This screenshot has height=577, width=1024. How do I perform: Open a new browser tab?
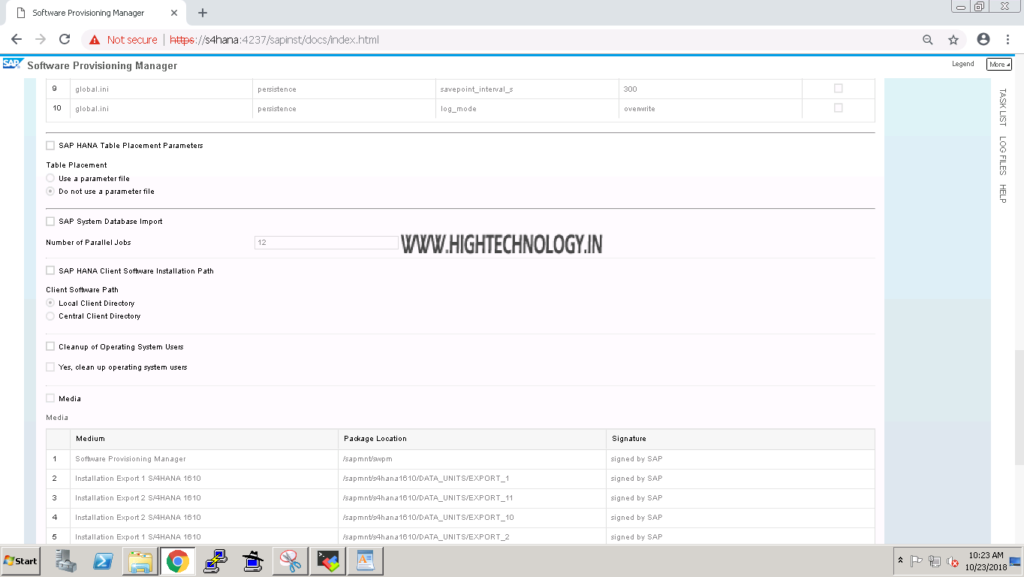tap(202, 12)
